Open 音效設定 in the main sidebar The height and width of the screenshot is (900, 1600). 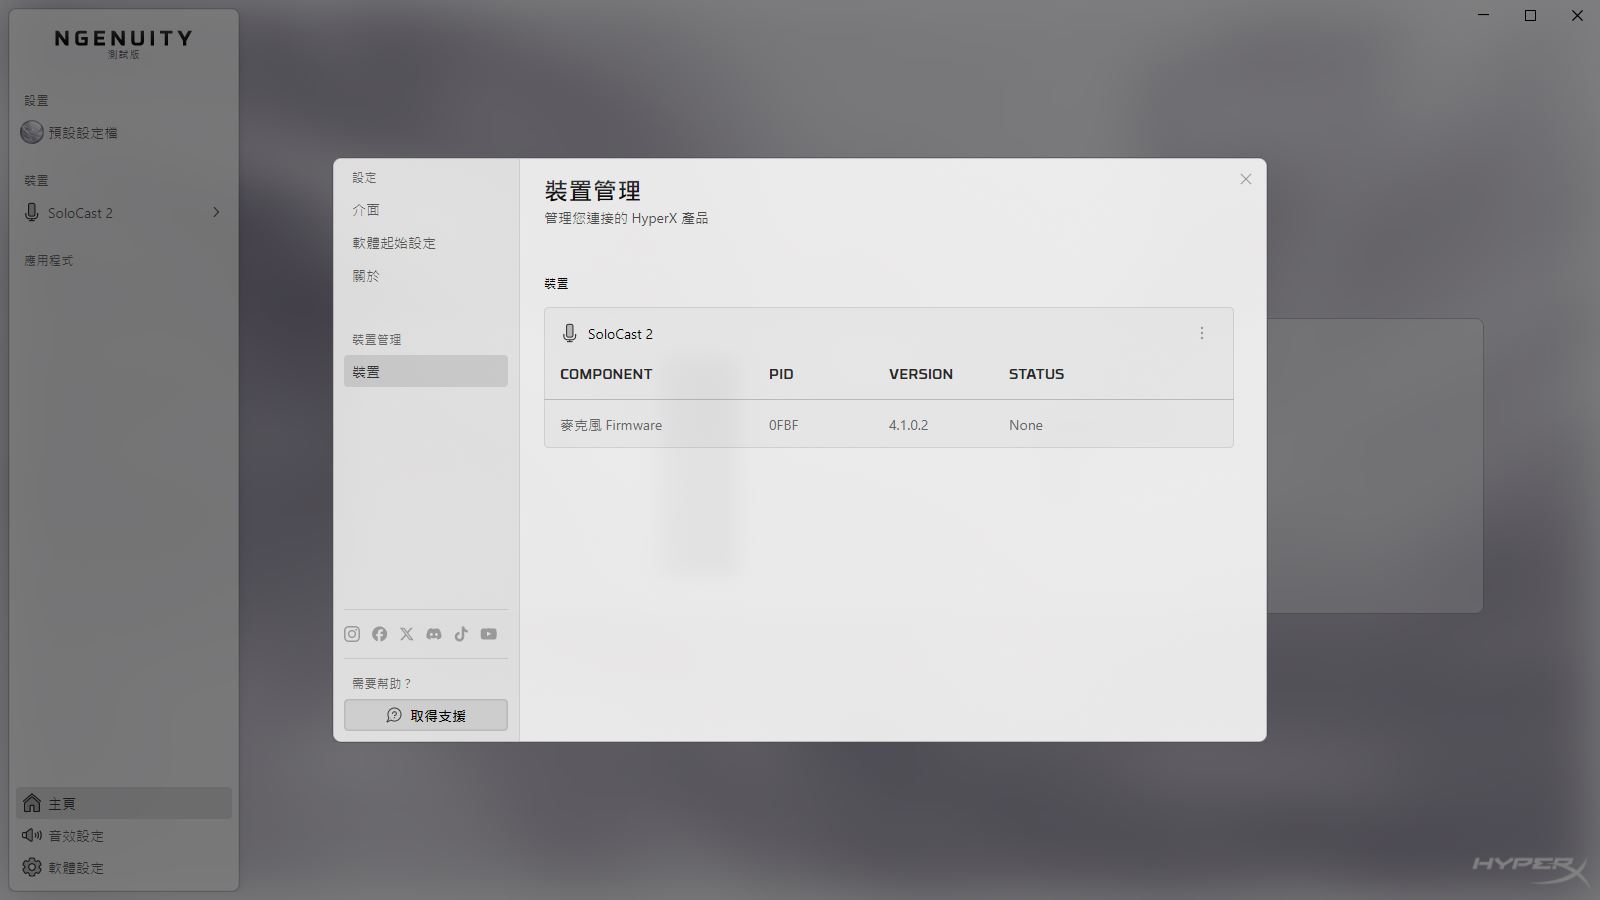124,835
